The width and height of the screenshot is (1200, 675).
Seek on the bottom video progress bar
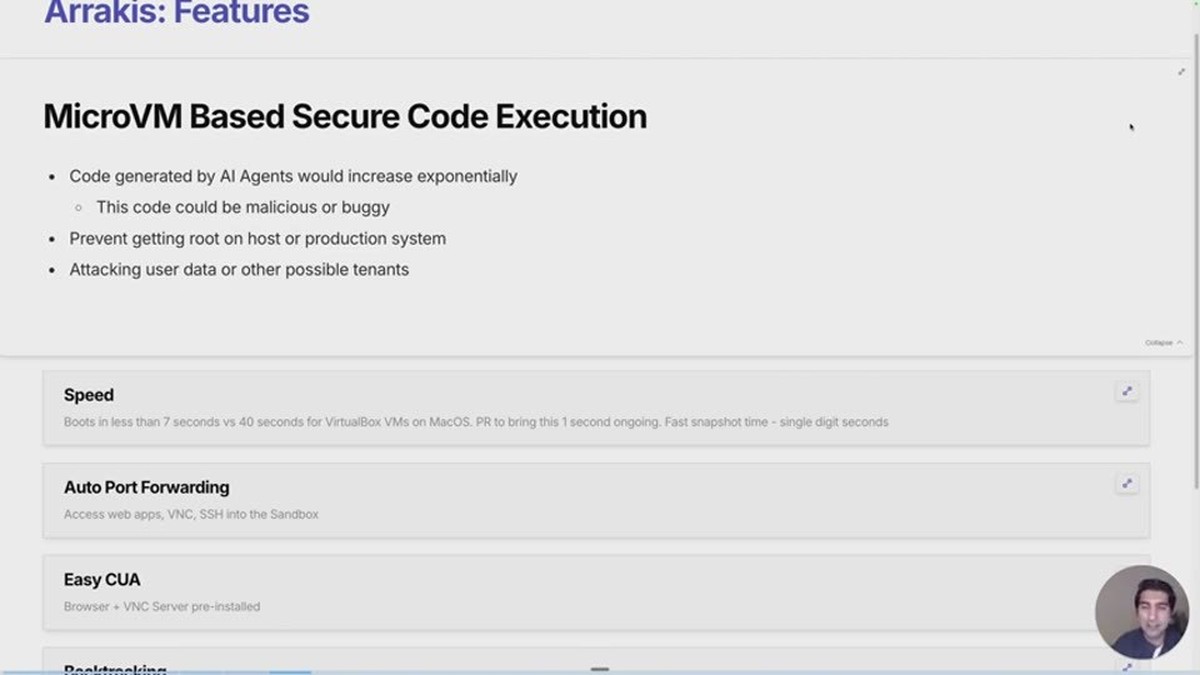600,672
